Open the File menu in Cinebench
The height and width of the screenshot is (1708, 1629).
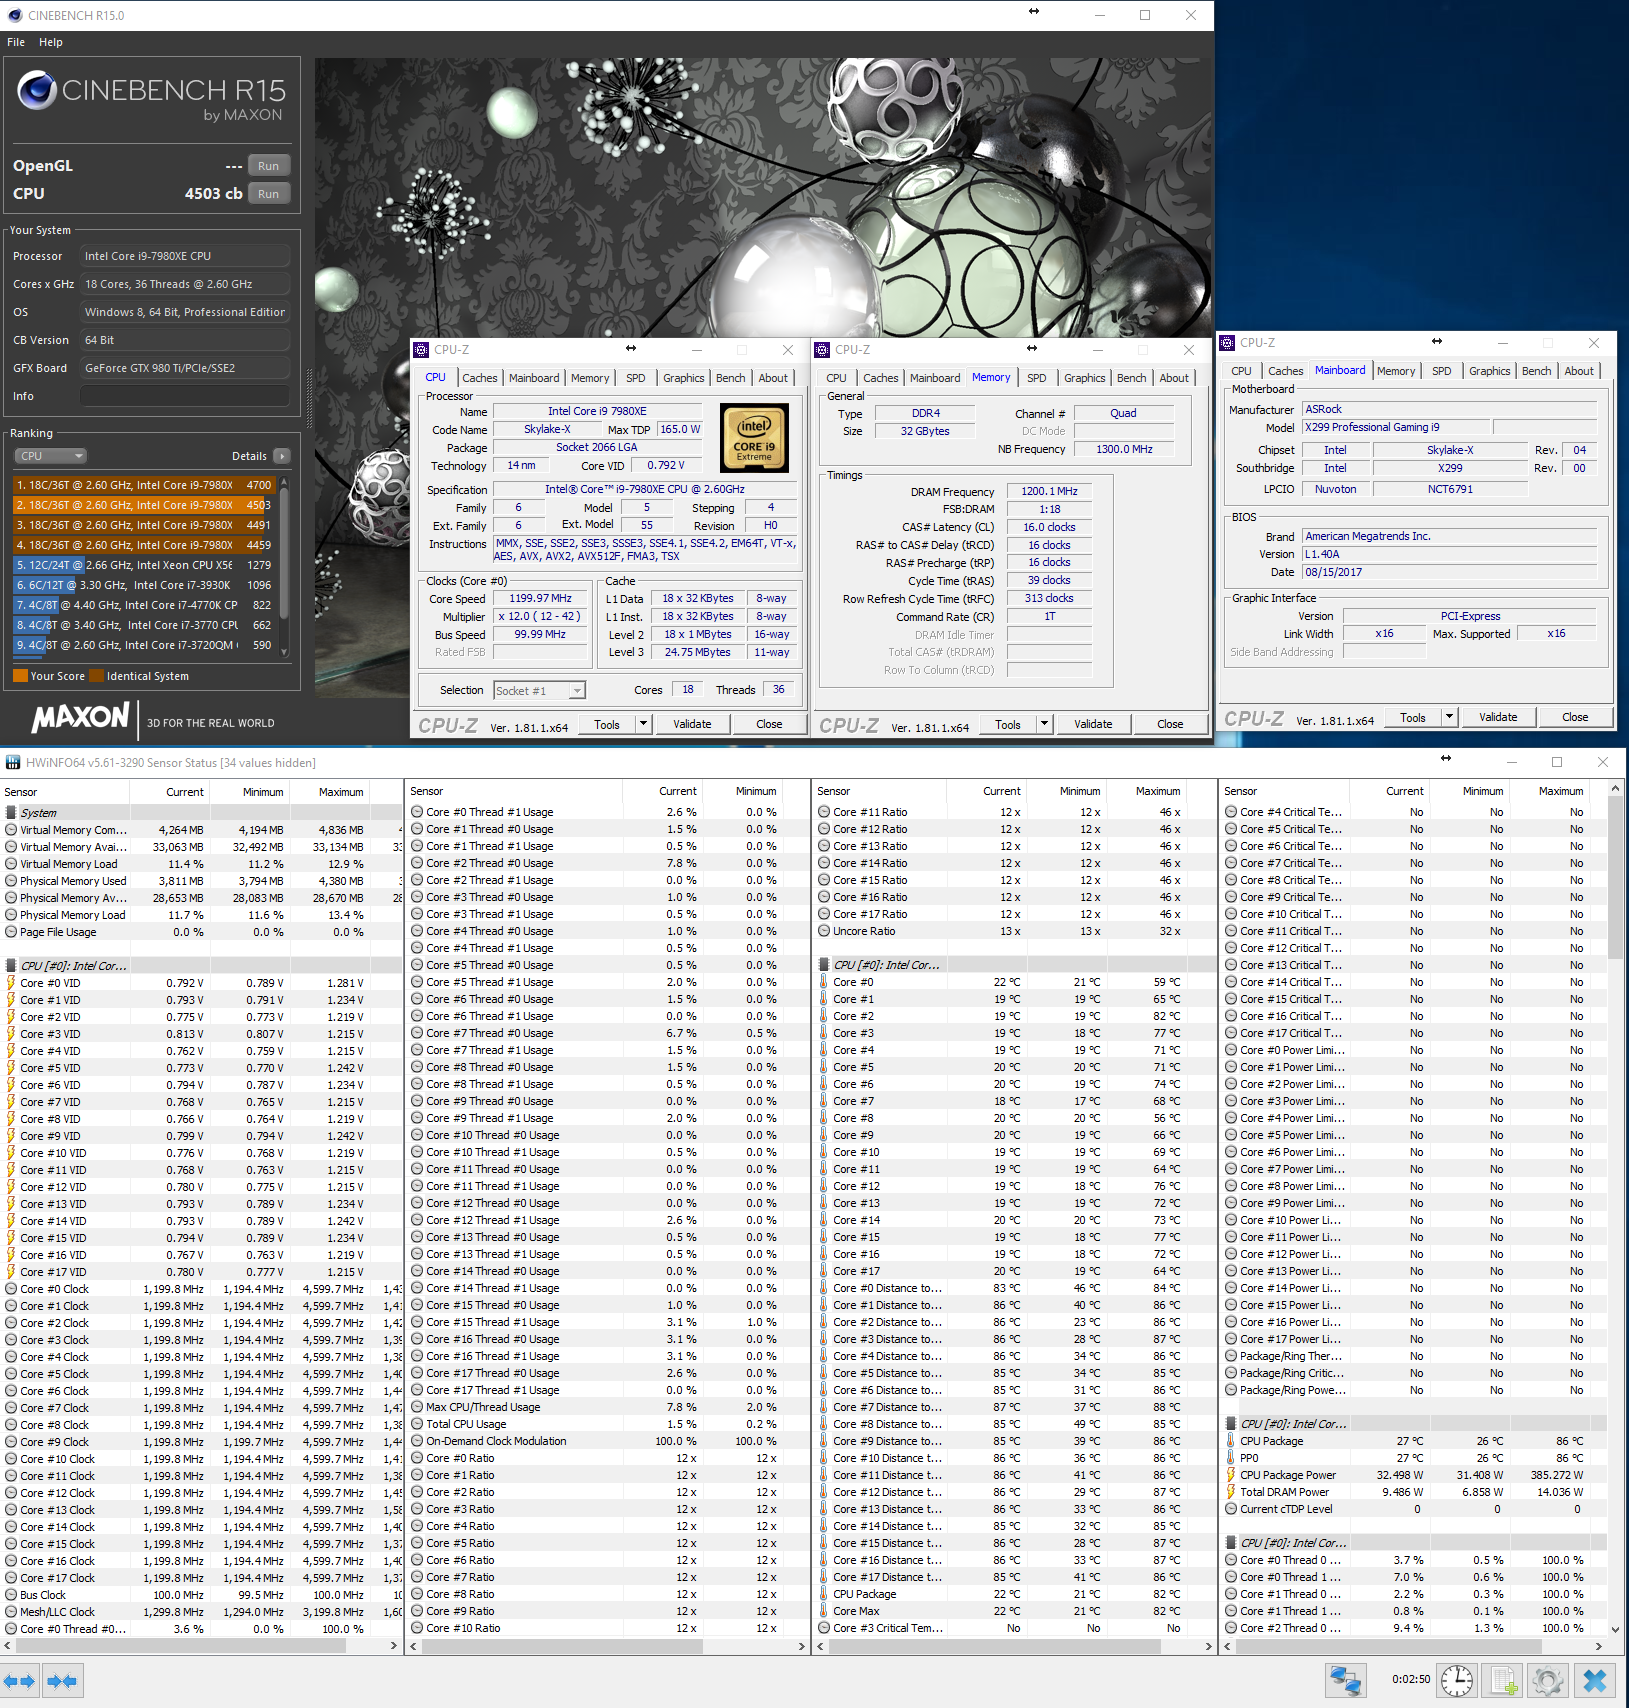tap(16, 42)
